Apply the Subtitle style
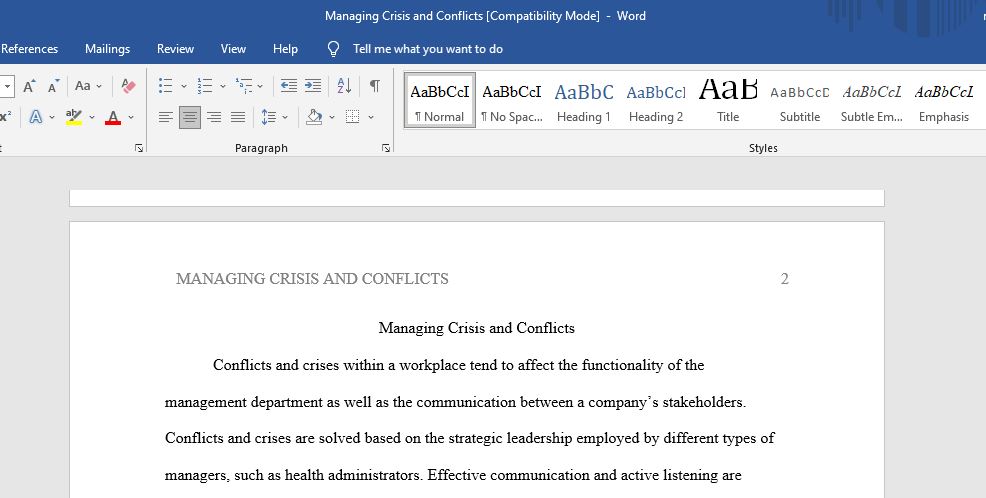986x498 pixels. (800, 101)
